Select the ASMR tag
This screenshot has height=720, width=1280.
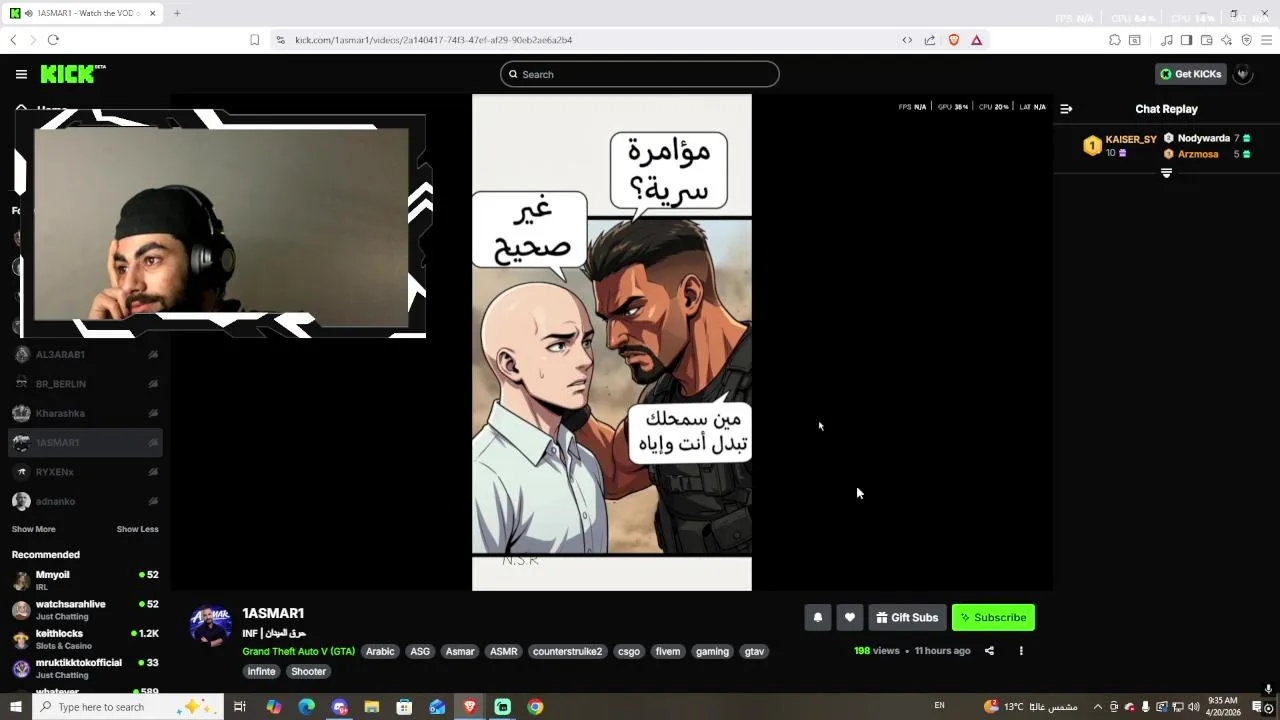tap(503, 651)
